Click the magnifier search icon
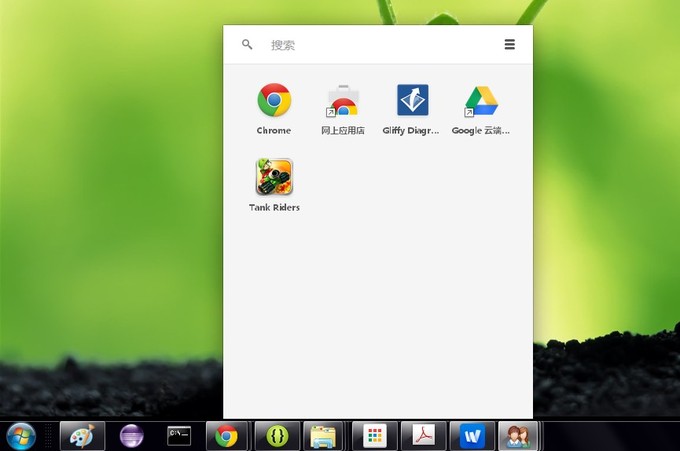This screenshot has height=451, width=680. coord(247,44)
